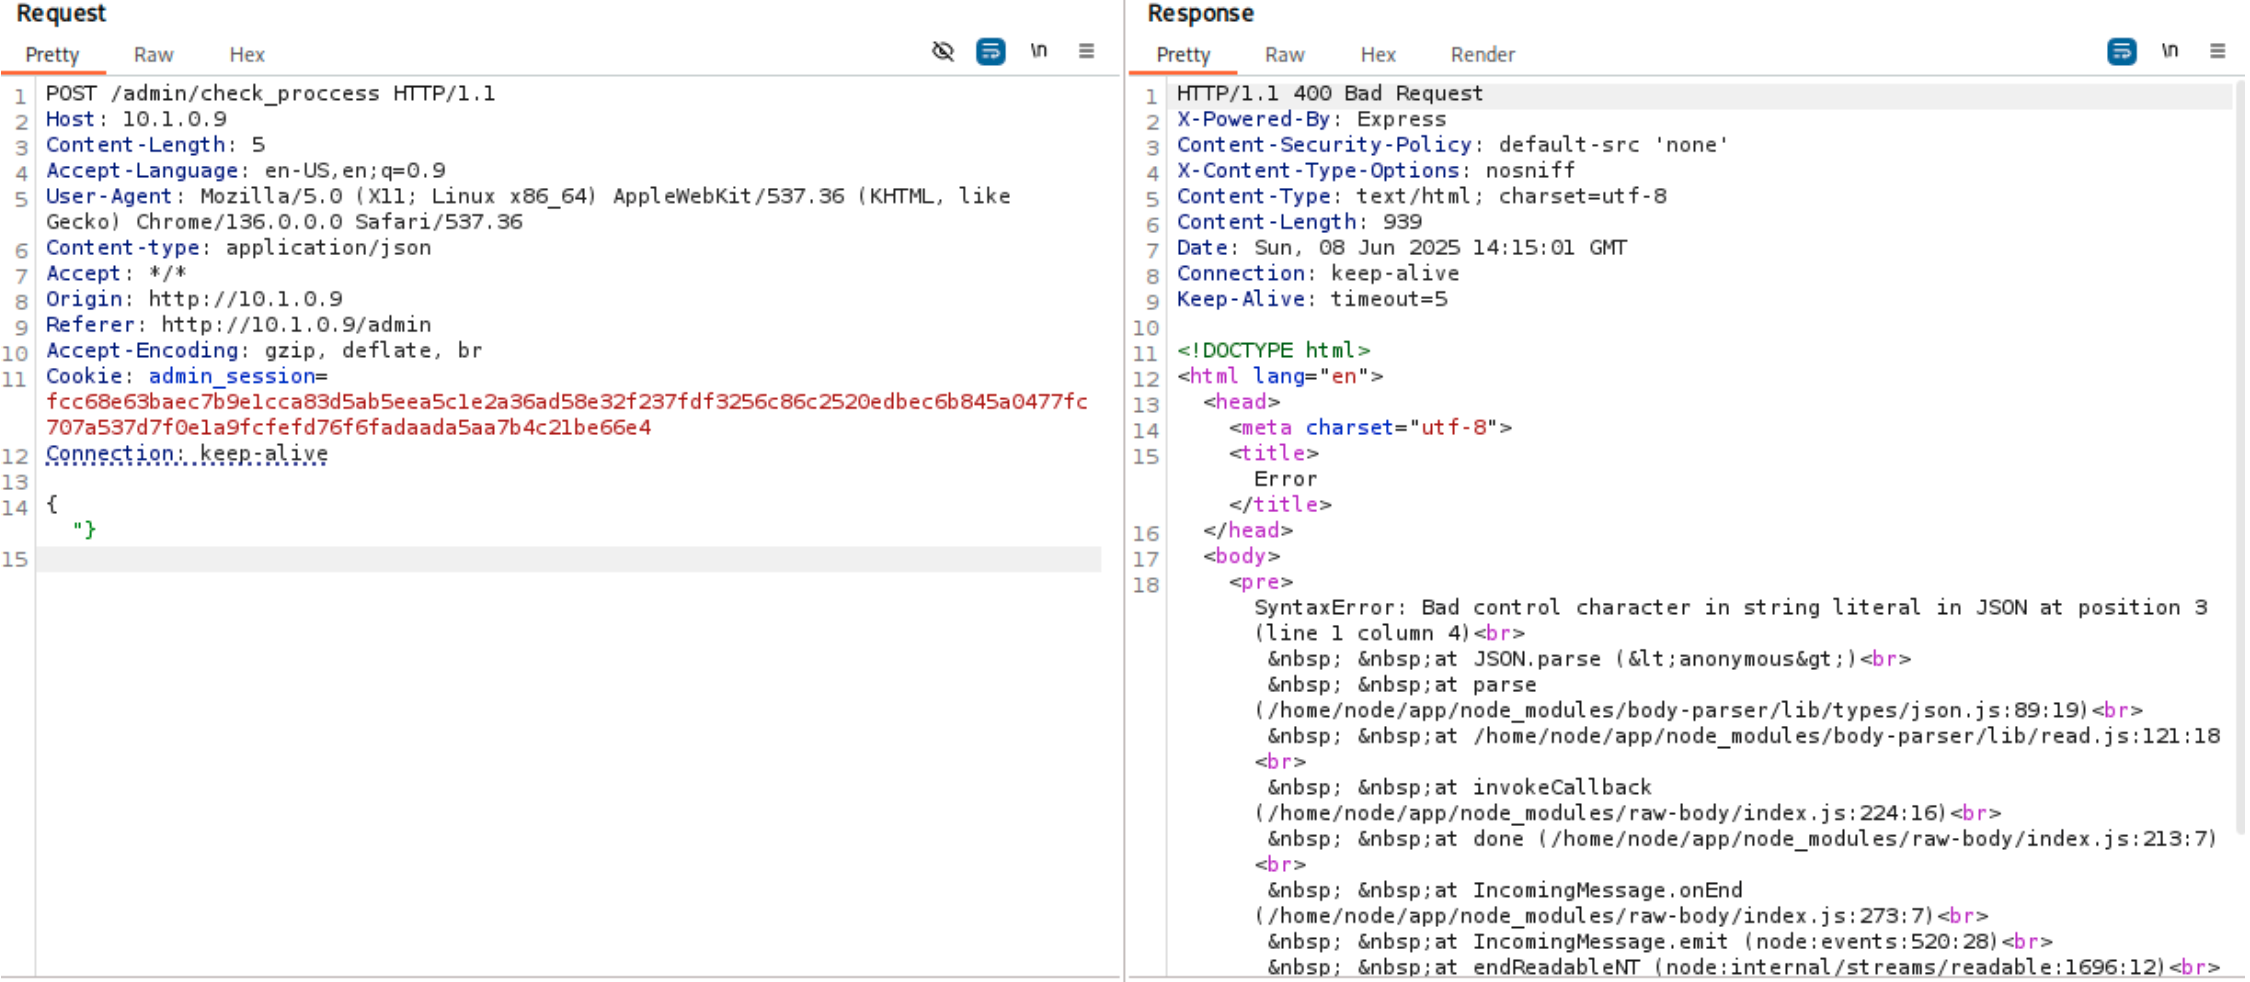Click the Accept-Encoding header line
The image size is (2250, 982).
[264, 350]
